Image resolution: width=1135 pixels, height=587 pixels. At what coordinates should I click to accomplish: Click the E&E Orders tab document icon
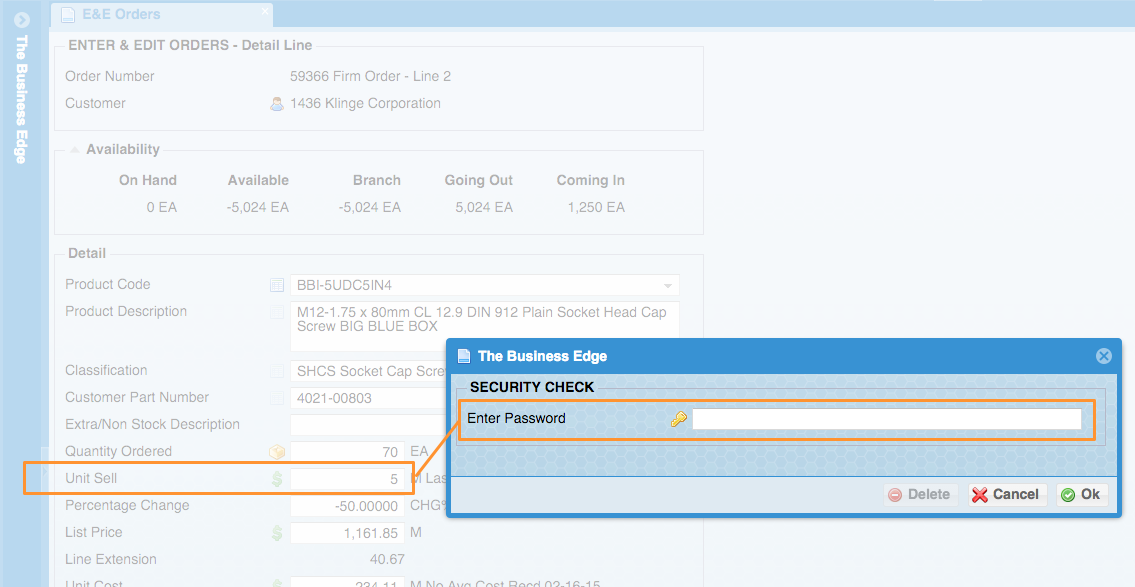pos(67,14)
